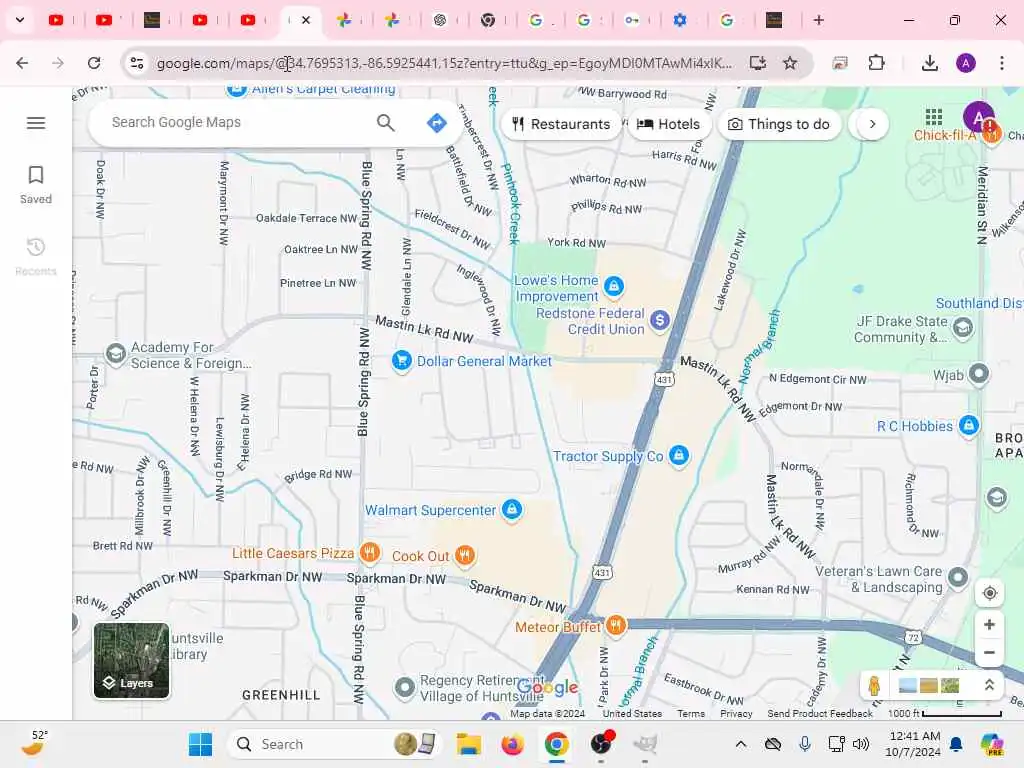Screen dimensions: 1024x768
Task: Select the Chick-fil-A pin
Action: 991,134
